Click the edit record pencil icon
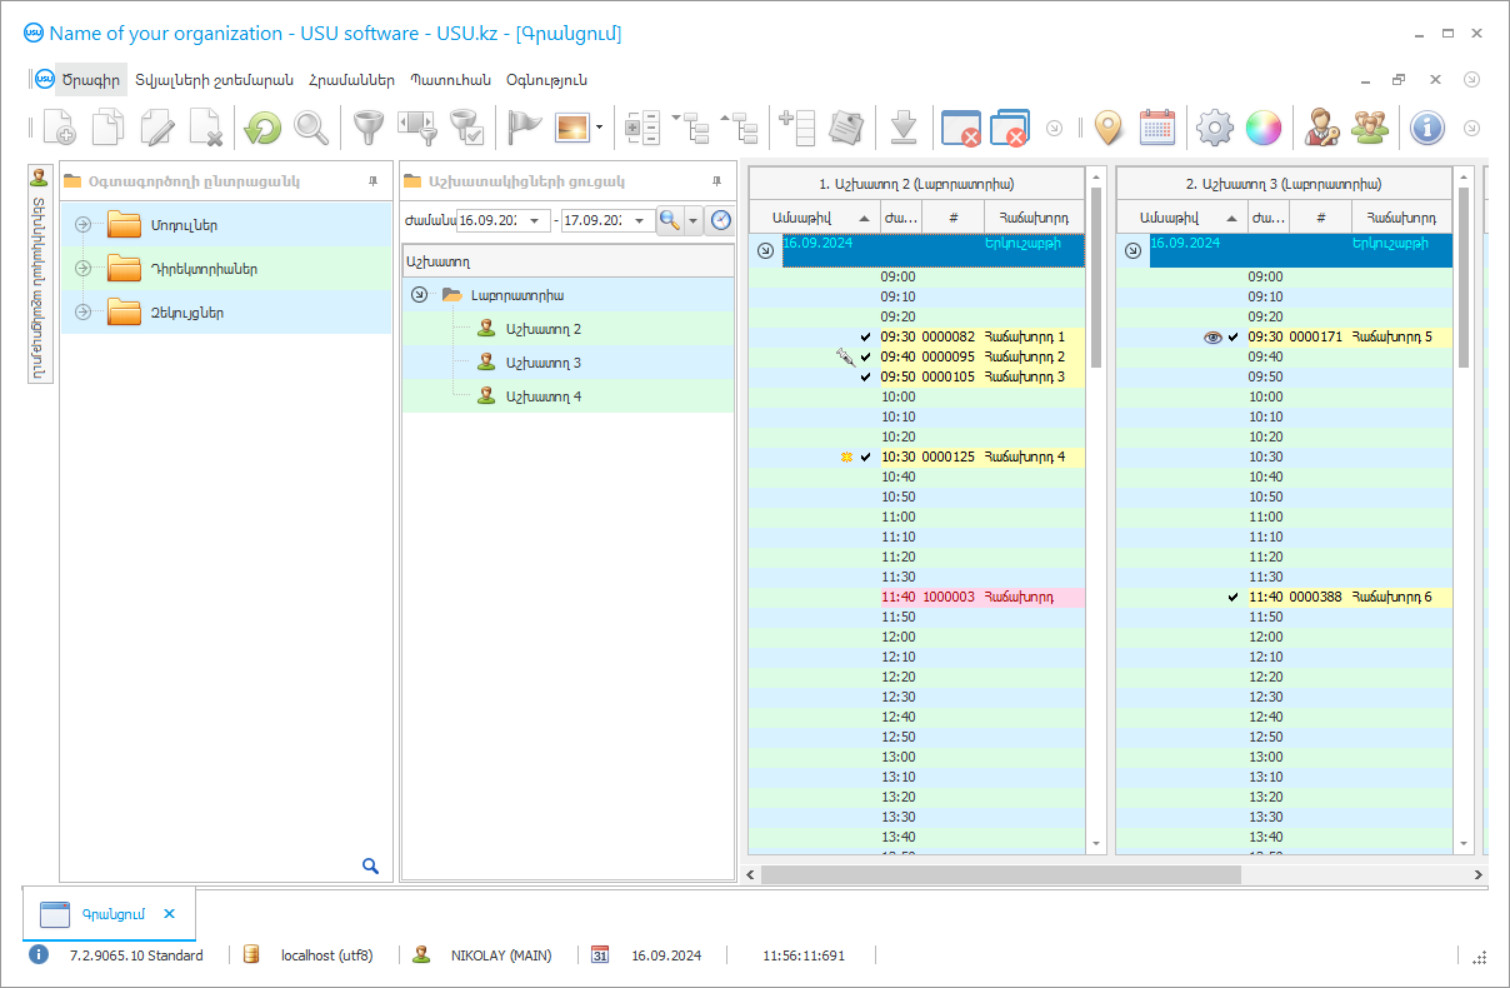This screenshot has width=1510, height=988. pos(157,128)
